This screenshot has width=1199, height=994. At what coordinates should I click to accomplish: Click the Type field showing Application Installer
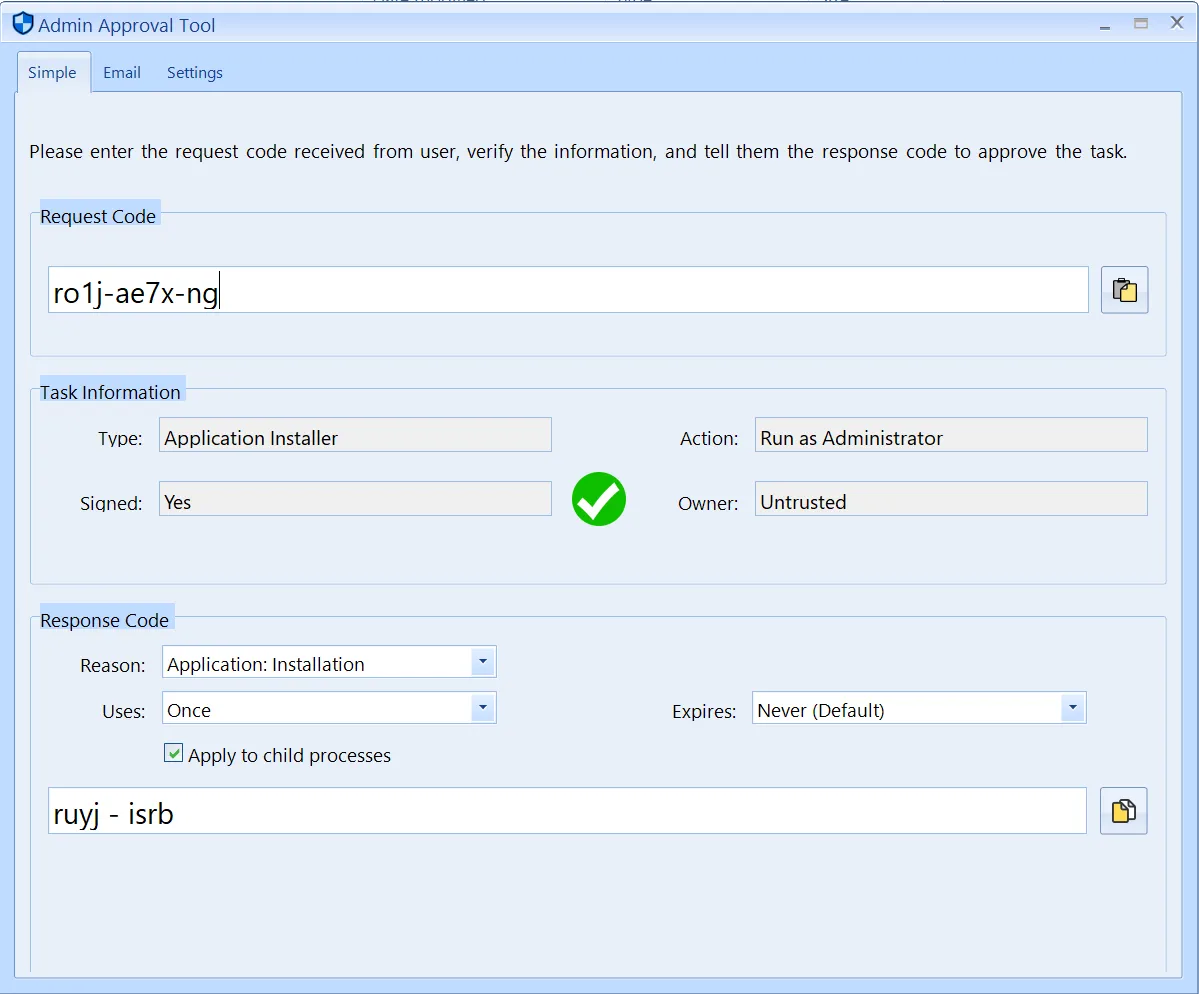coord(355,434)
